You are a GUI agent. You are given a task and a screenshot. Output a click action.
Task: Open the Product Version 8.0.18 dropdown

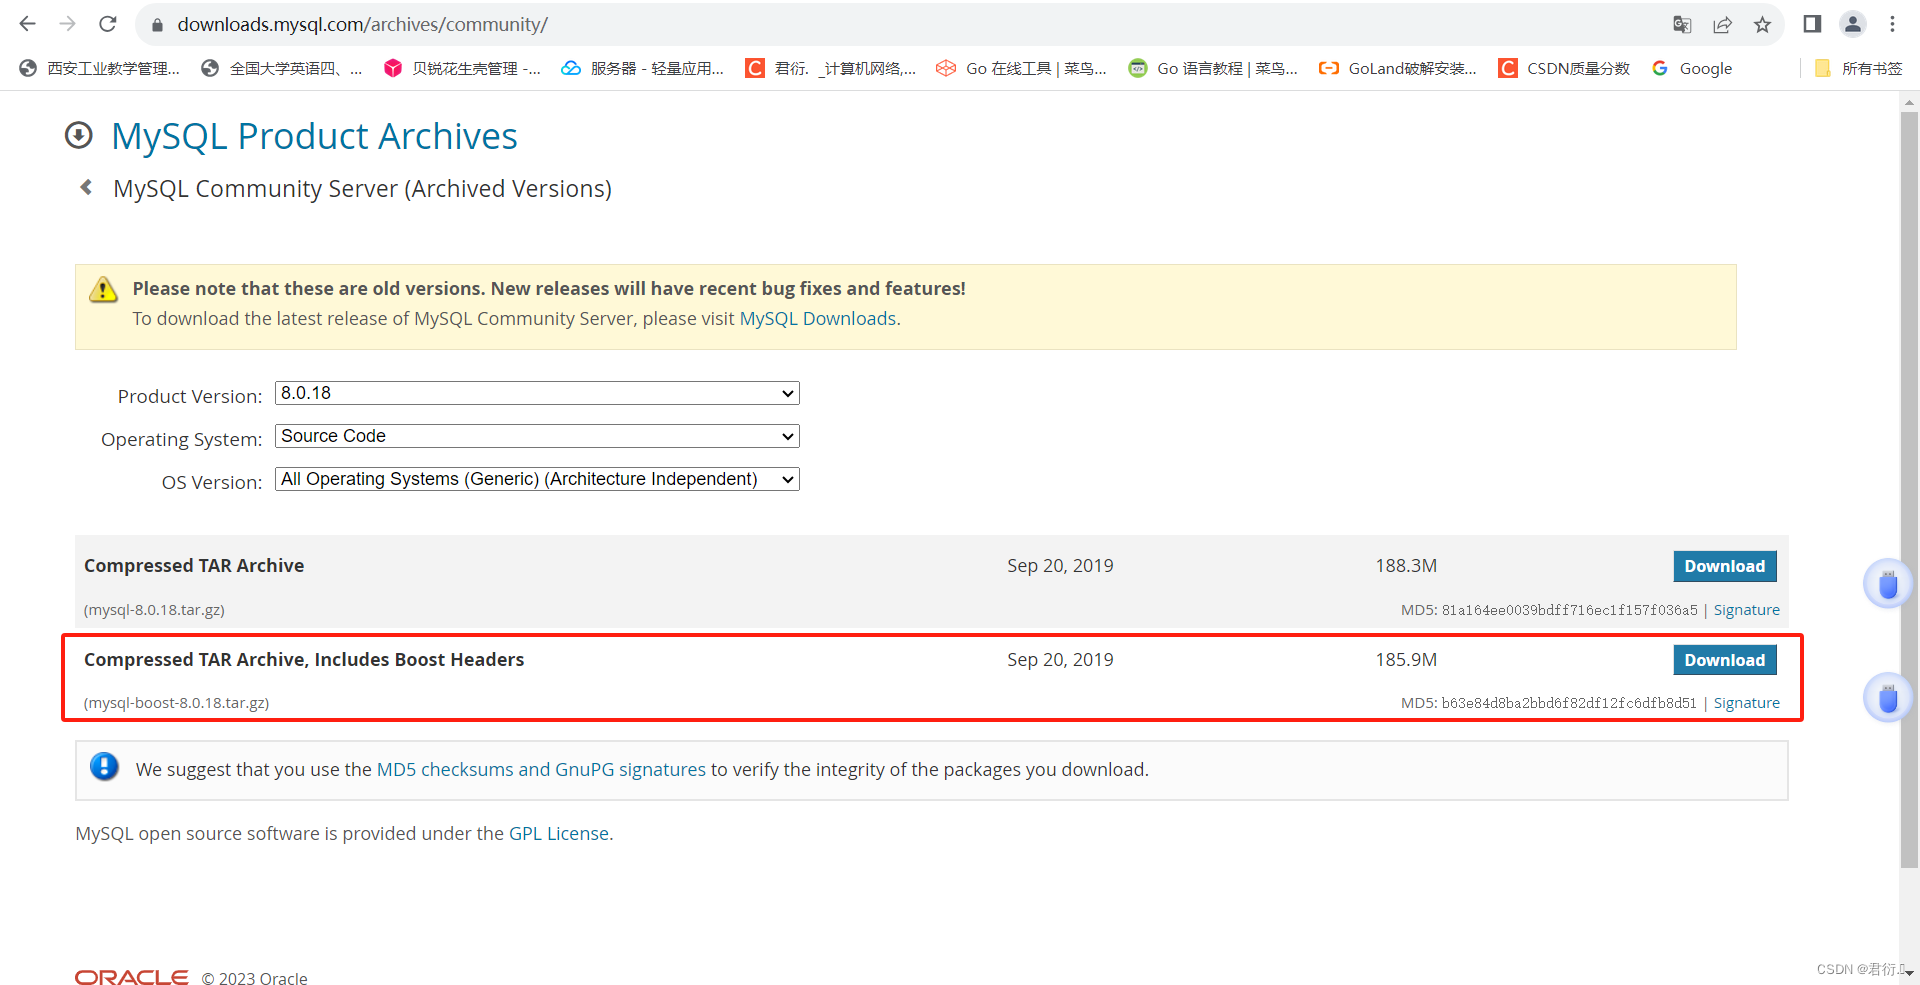(x=537, y=393)
